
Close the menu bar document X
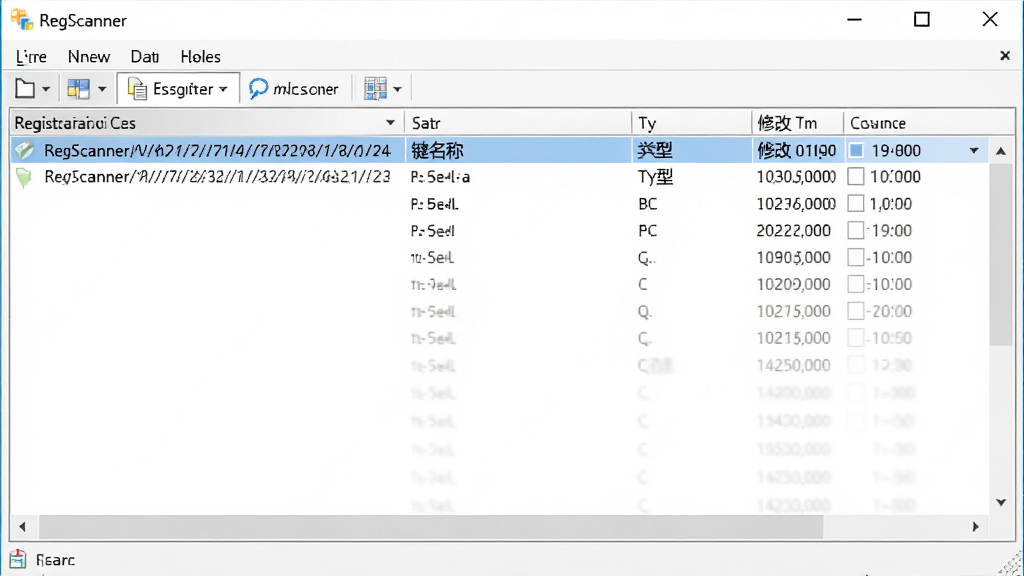point(1005,56)
